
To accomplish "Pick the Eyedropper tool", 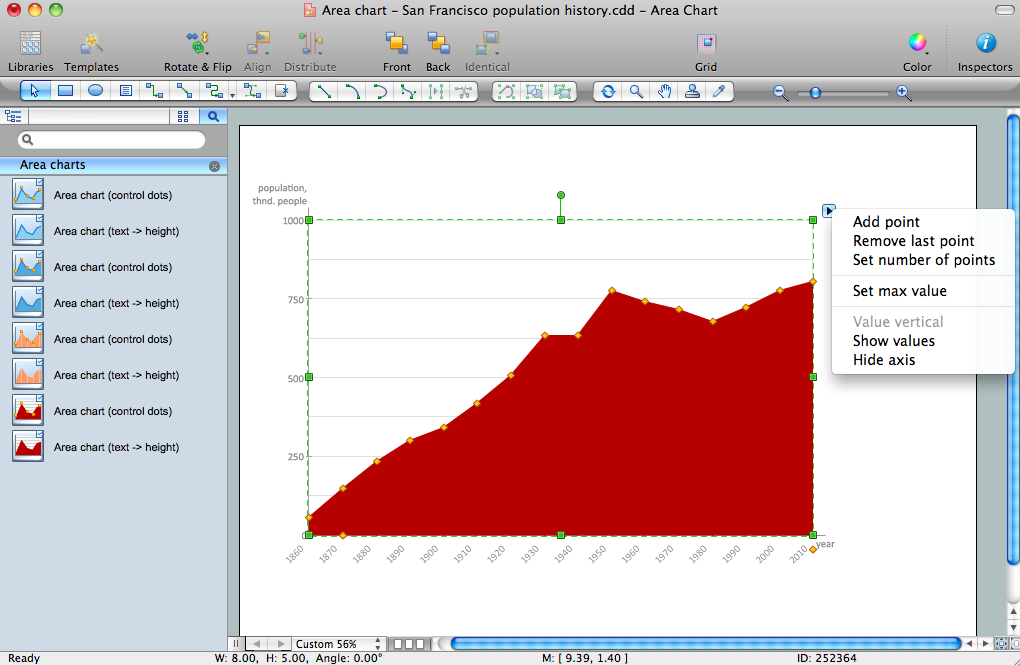I will coord(719,91).
